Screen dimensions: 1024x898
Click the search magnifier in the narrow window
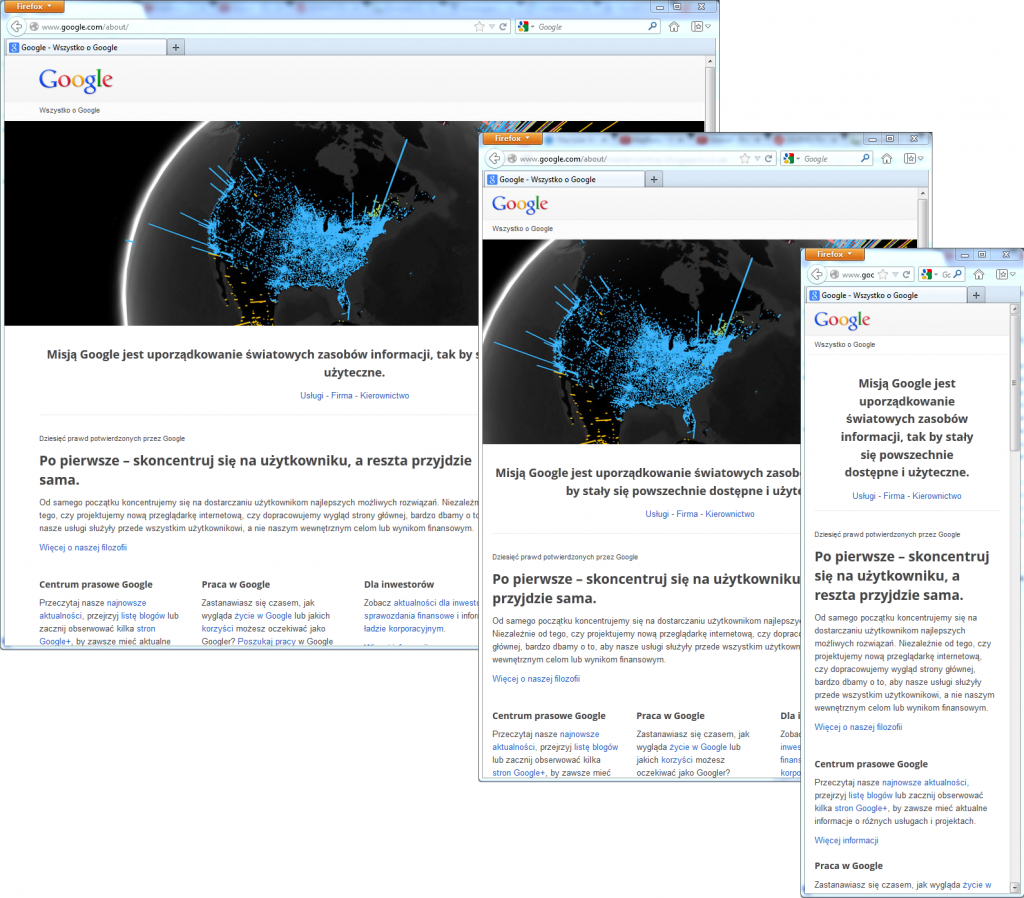pos(957,274)
